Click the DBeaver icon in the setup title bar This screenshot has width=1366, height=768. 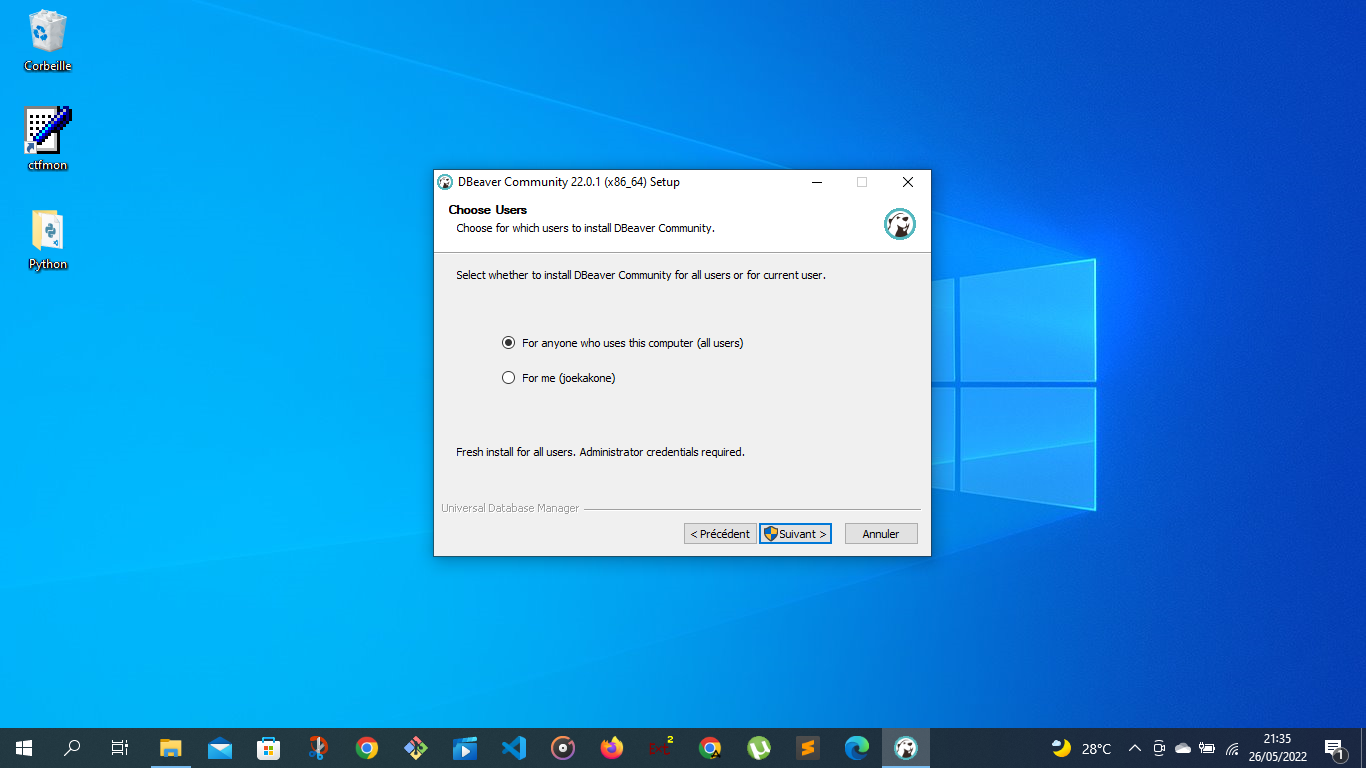pyautogui.click(x=445, y=182)
